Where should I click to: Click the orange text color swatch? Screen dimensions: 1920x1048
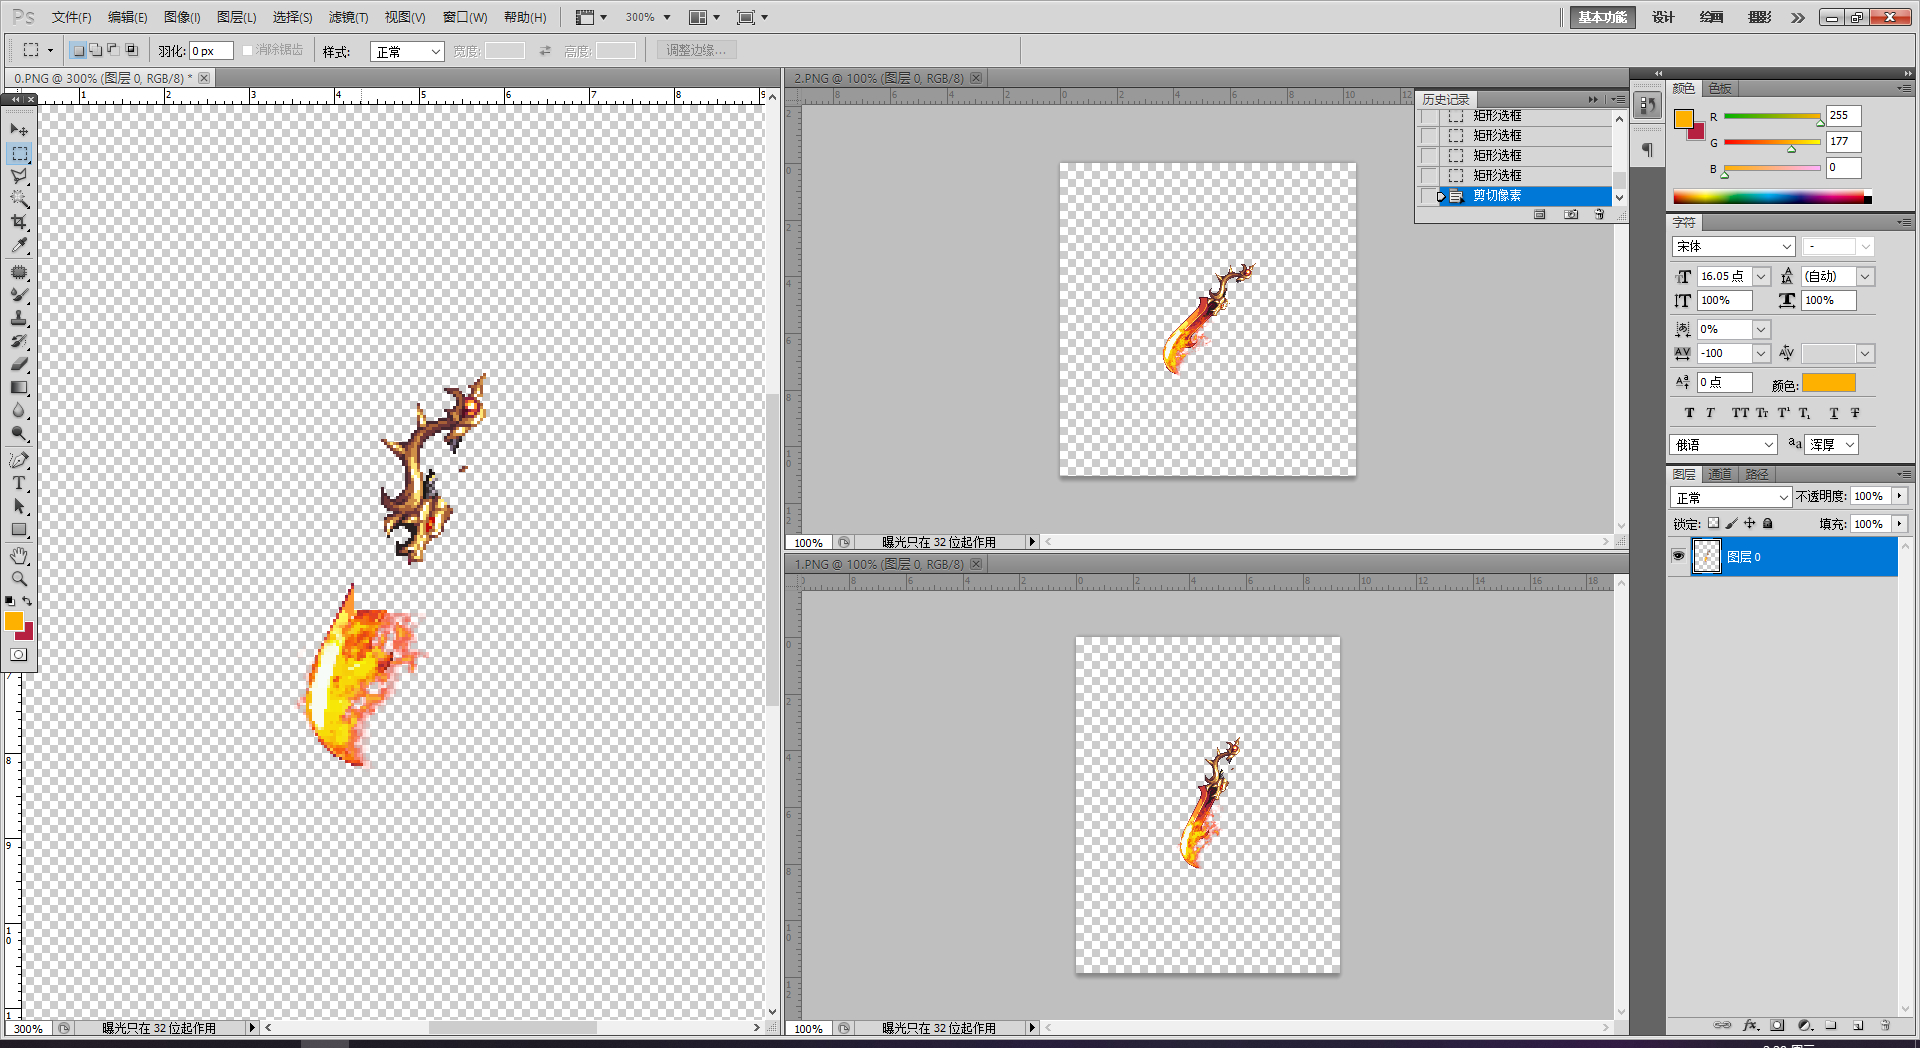[1829, 383]
